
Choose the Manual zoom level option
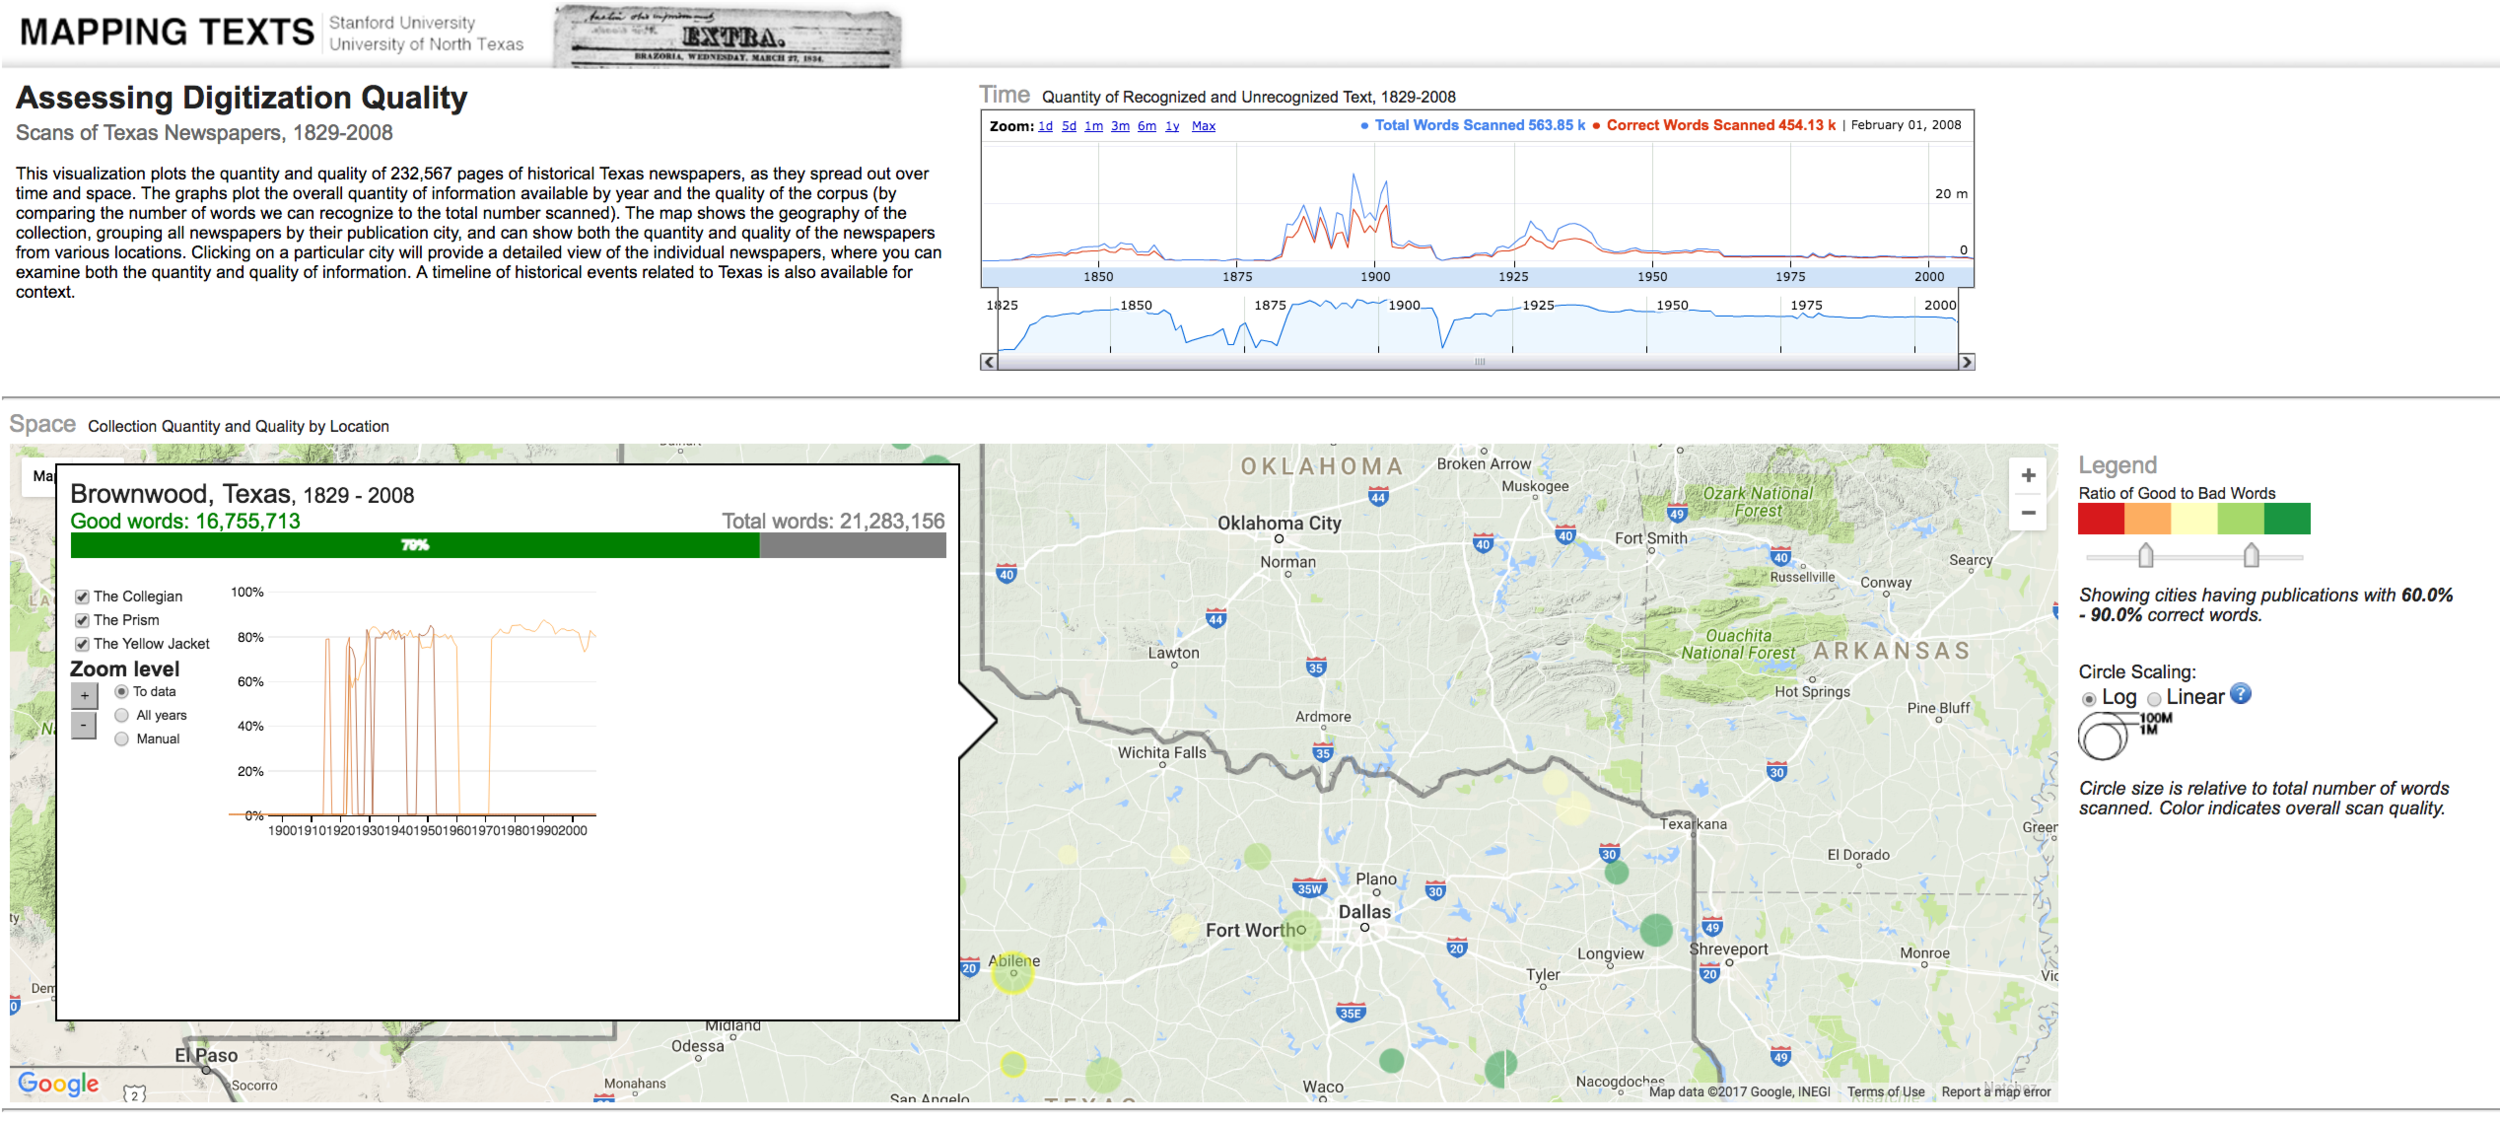tap(122, 740)
